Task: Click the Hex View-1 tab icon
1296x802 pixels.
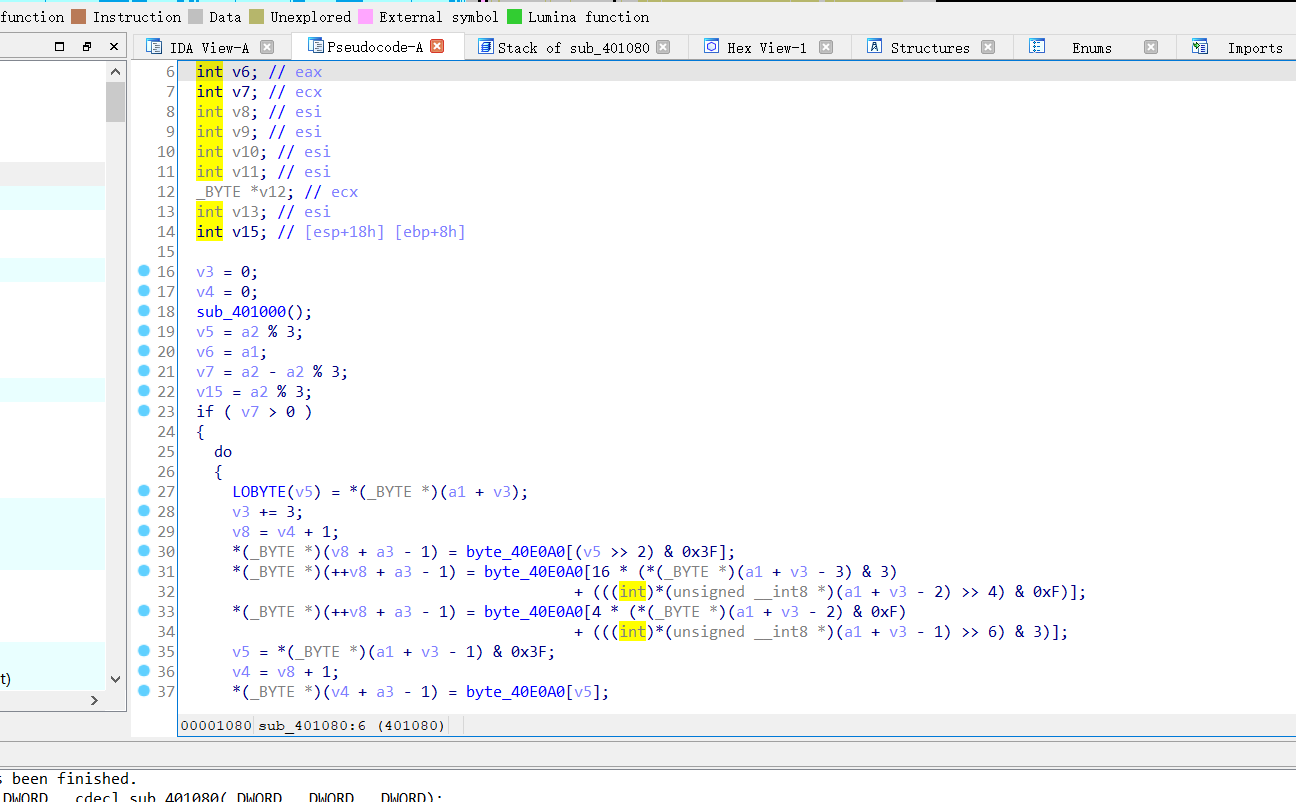Action: pyautogui.click(x=711, y=47)
